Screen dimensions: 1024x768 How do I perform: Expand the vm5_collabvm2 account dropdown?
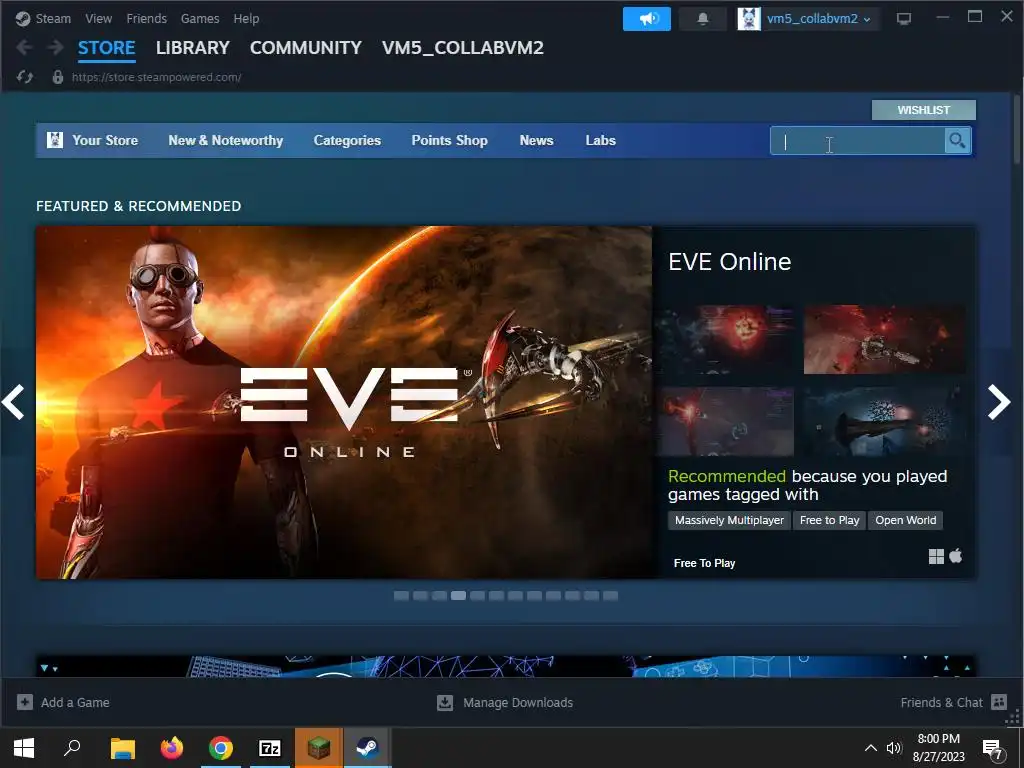[819, 19]
